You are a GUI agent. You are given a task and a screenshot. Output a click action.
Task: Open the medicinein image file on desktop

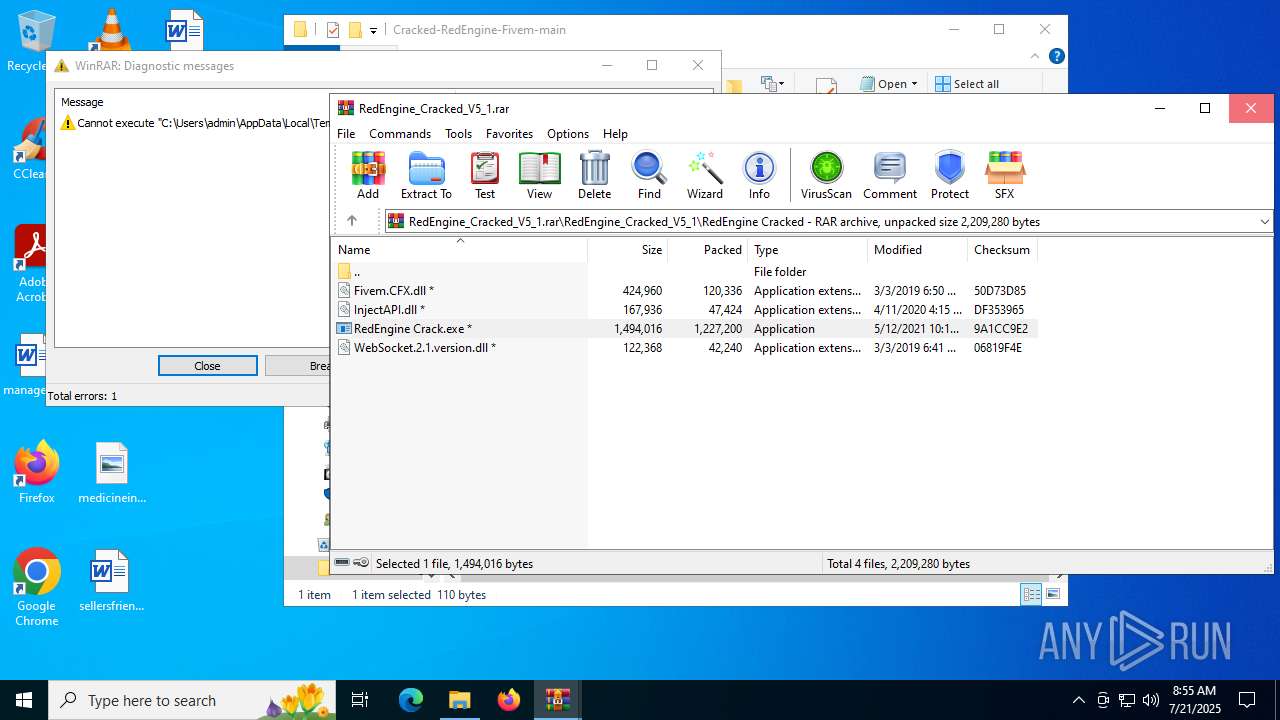click(112, 473)
